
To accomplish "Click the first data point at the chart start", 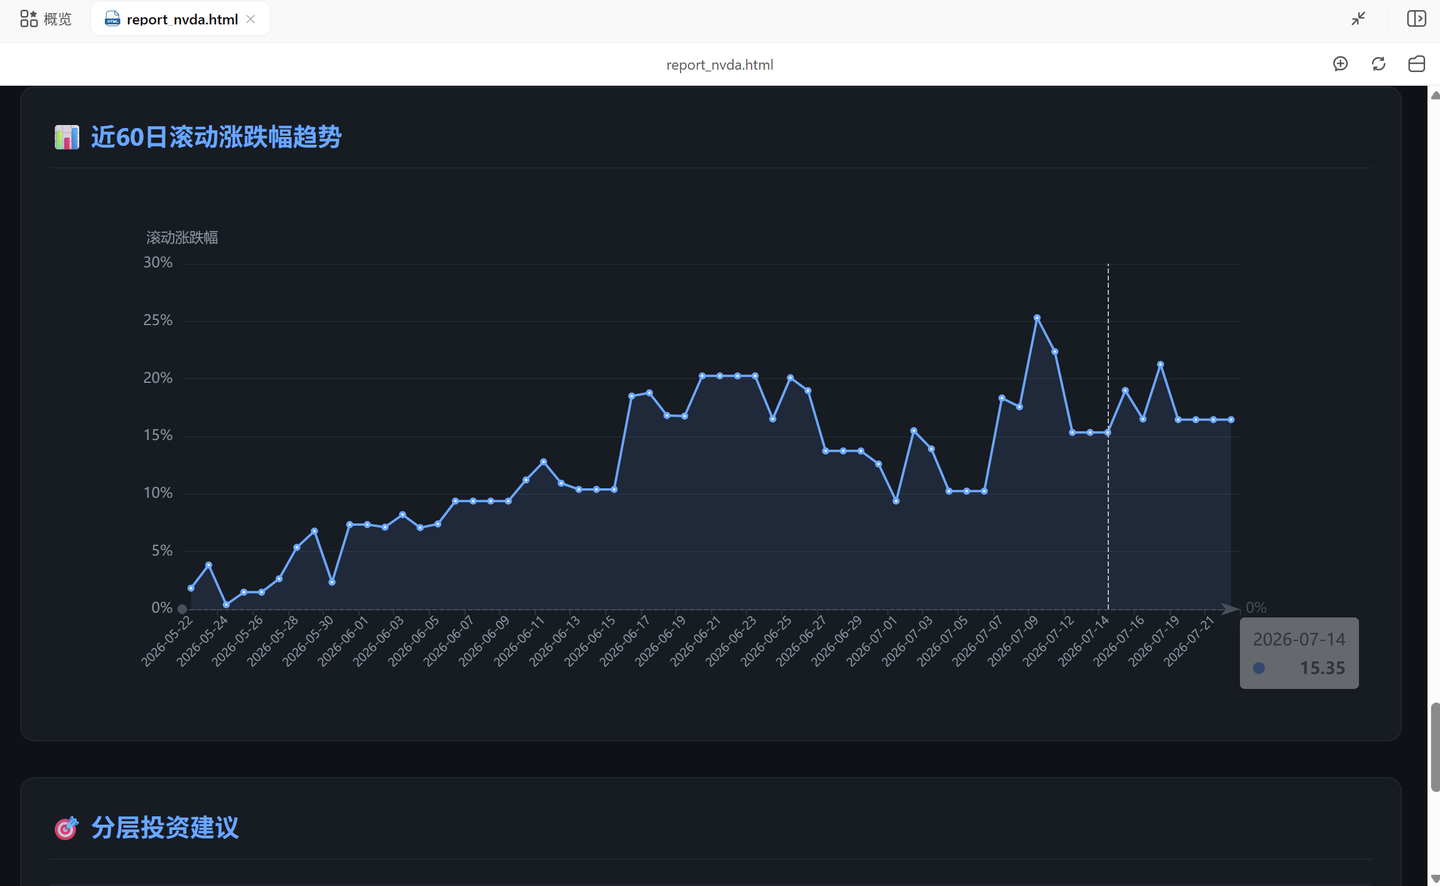I will 191,588.
